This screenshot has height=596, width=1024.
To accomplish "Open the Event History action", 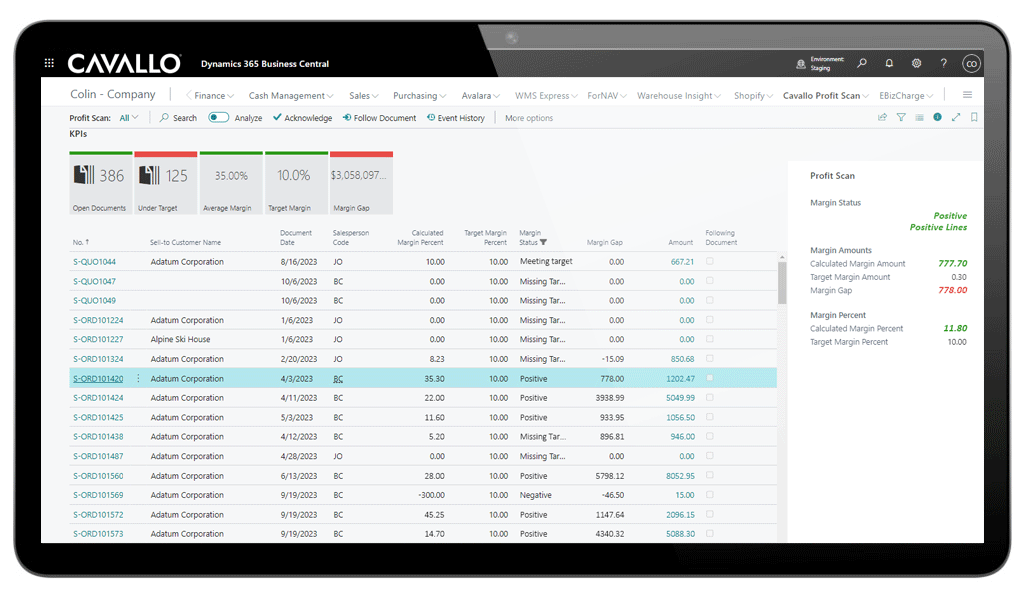I will pos(456,118).
